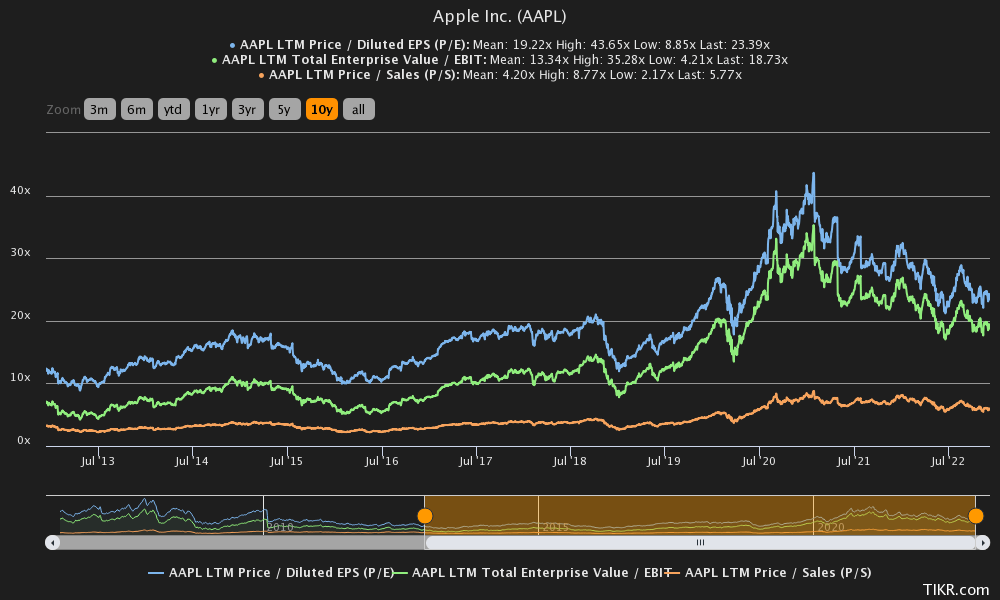Click the P/S stats line in header

499,75
